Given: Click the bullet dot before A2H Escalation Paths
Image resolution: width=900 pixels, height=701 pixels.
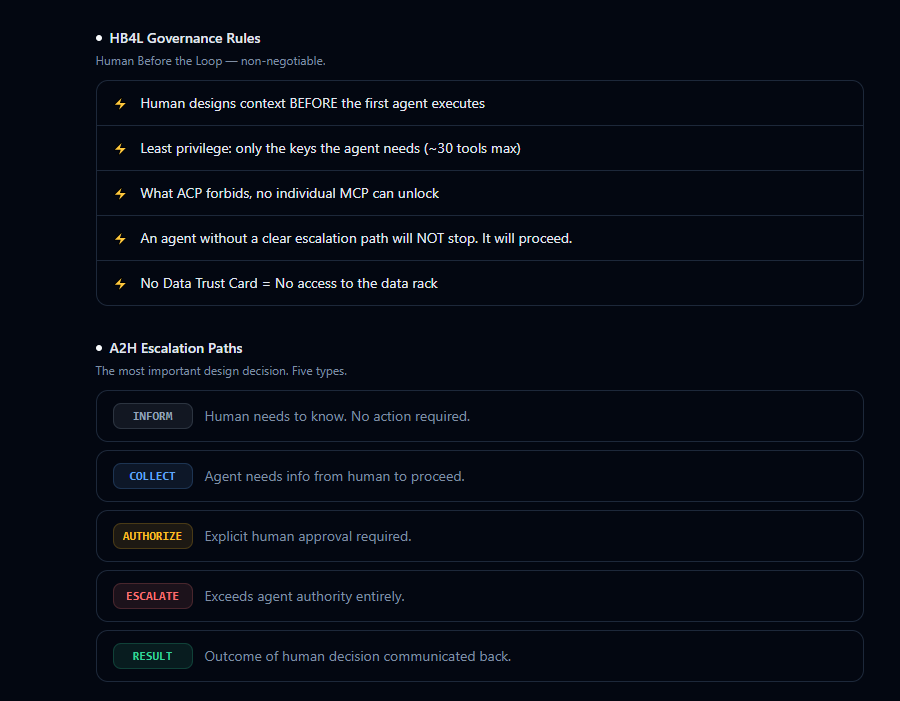Looking at the screenshot, I should [99, 348].
